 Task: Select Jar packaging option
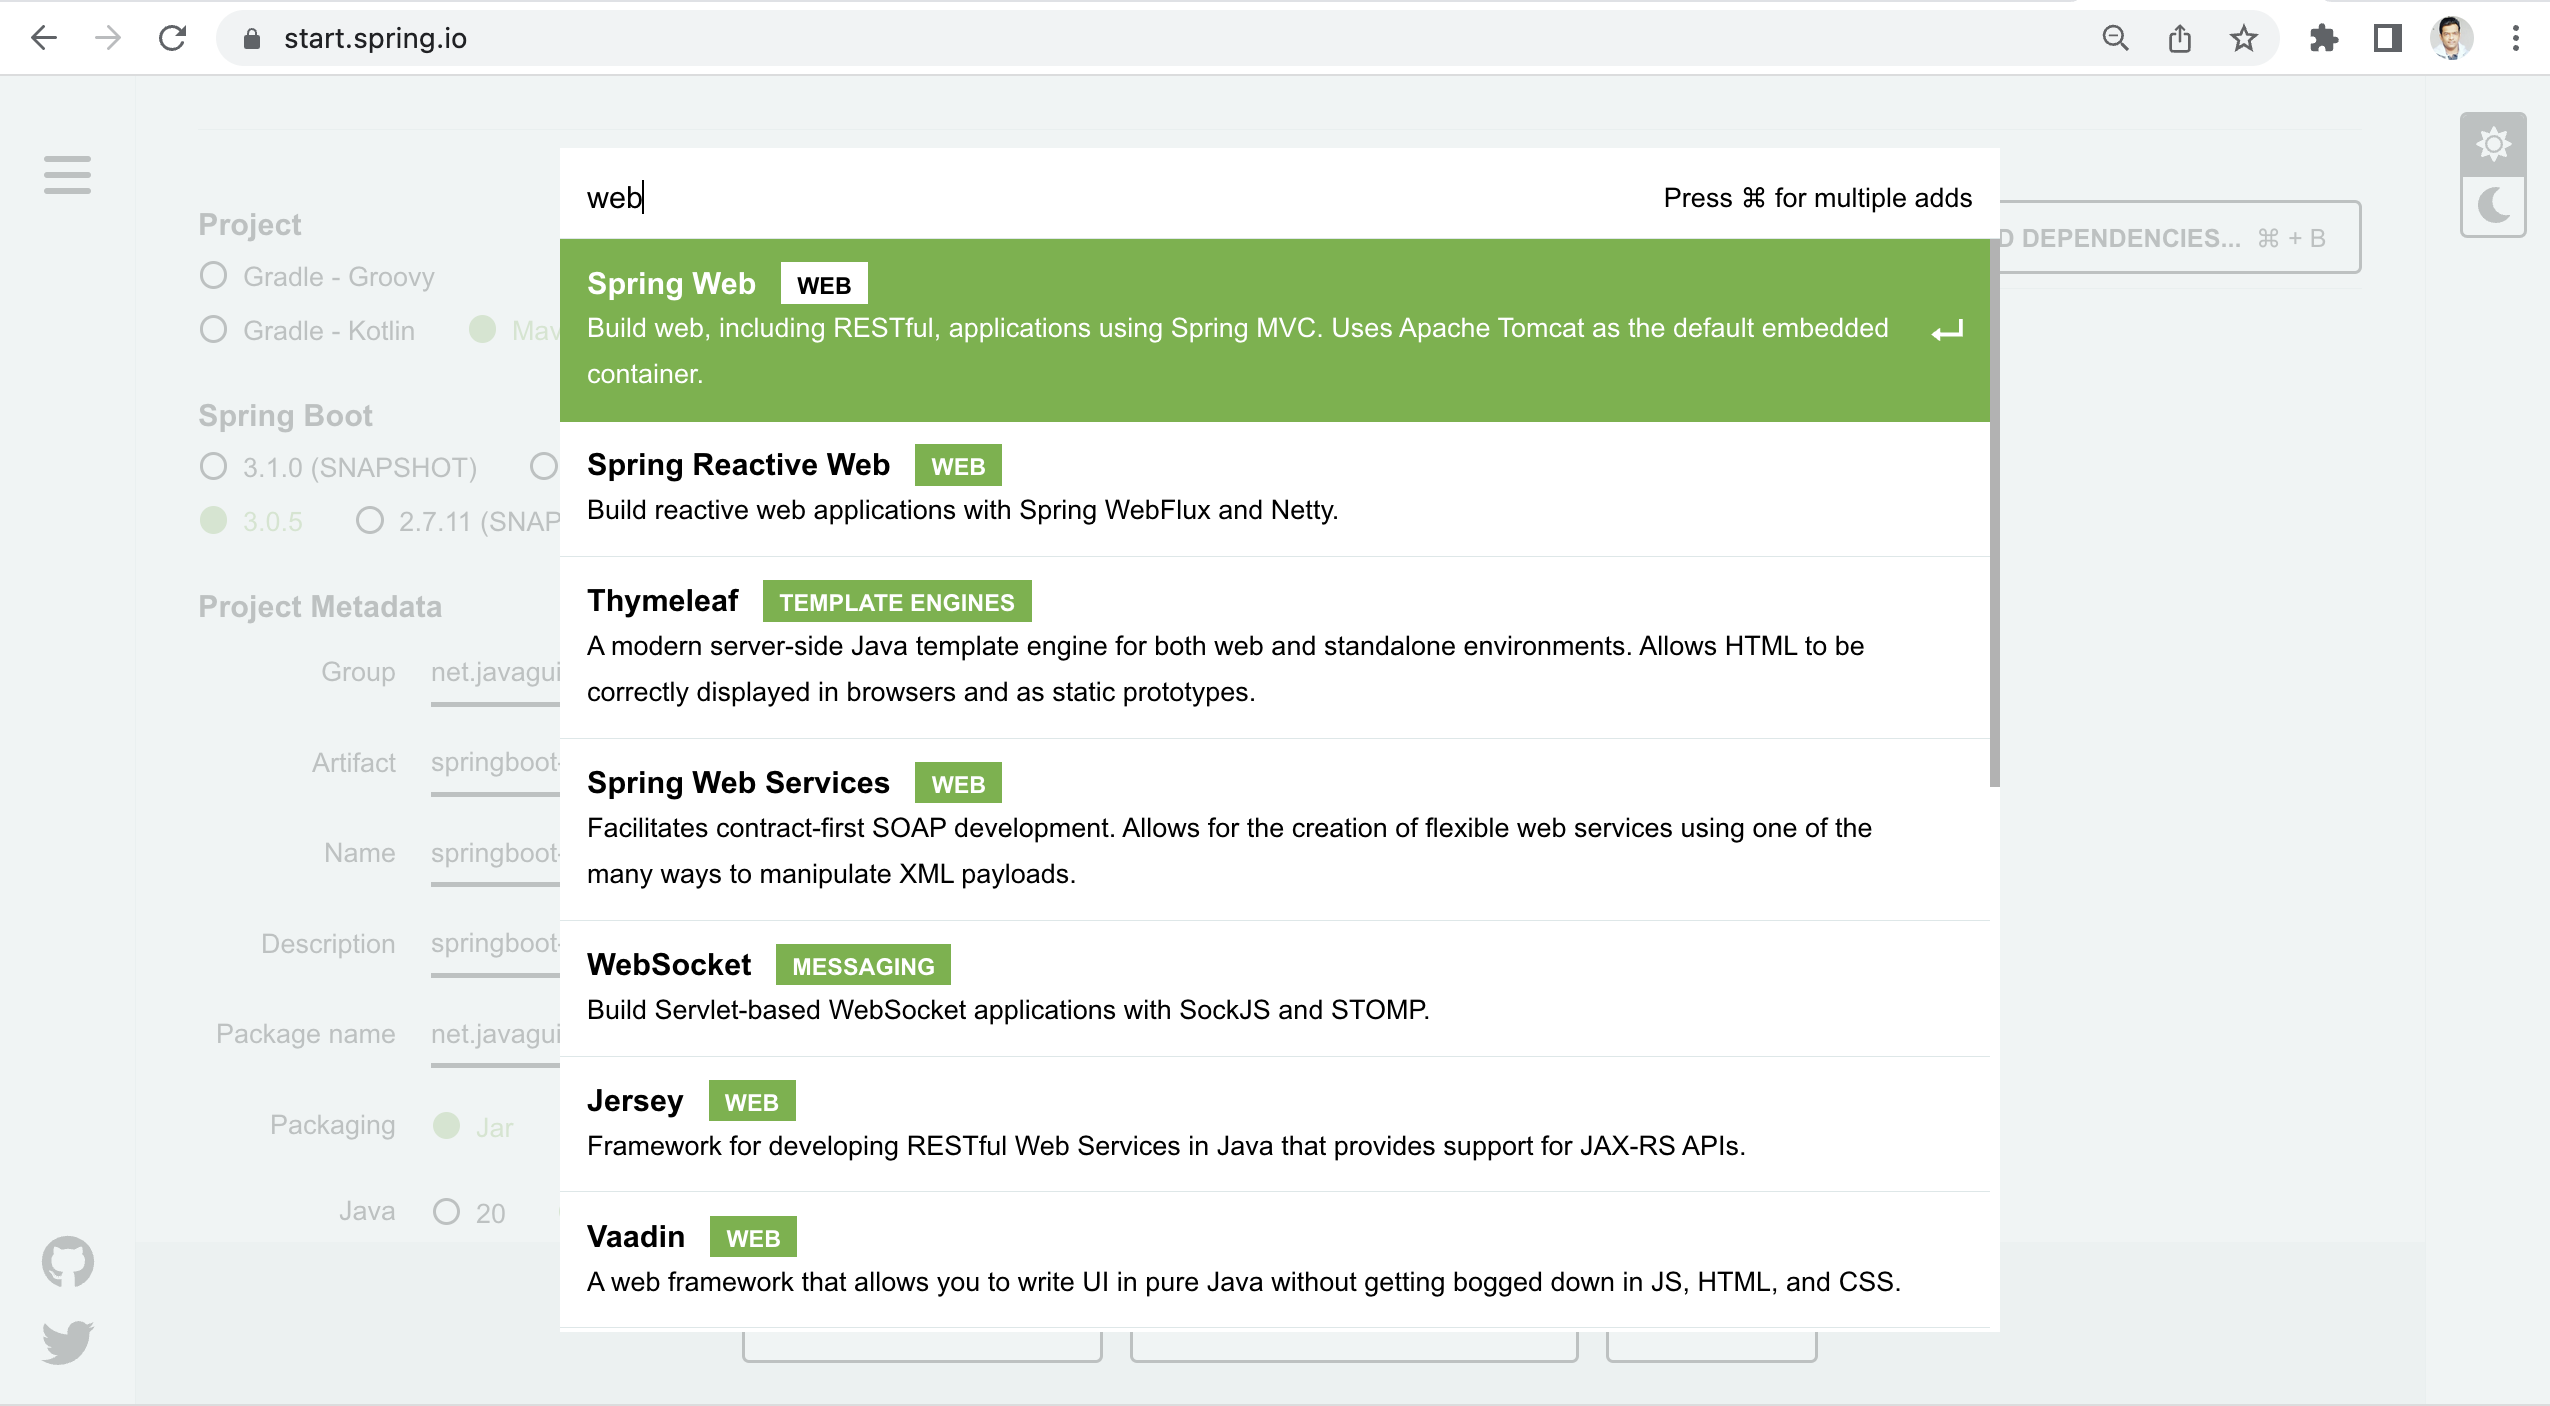[x=474, y=1127]
